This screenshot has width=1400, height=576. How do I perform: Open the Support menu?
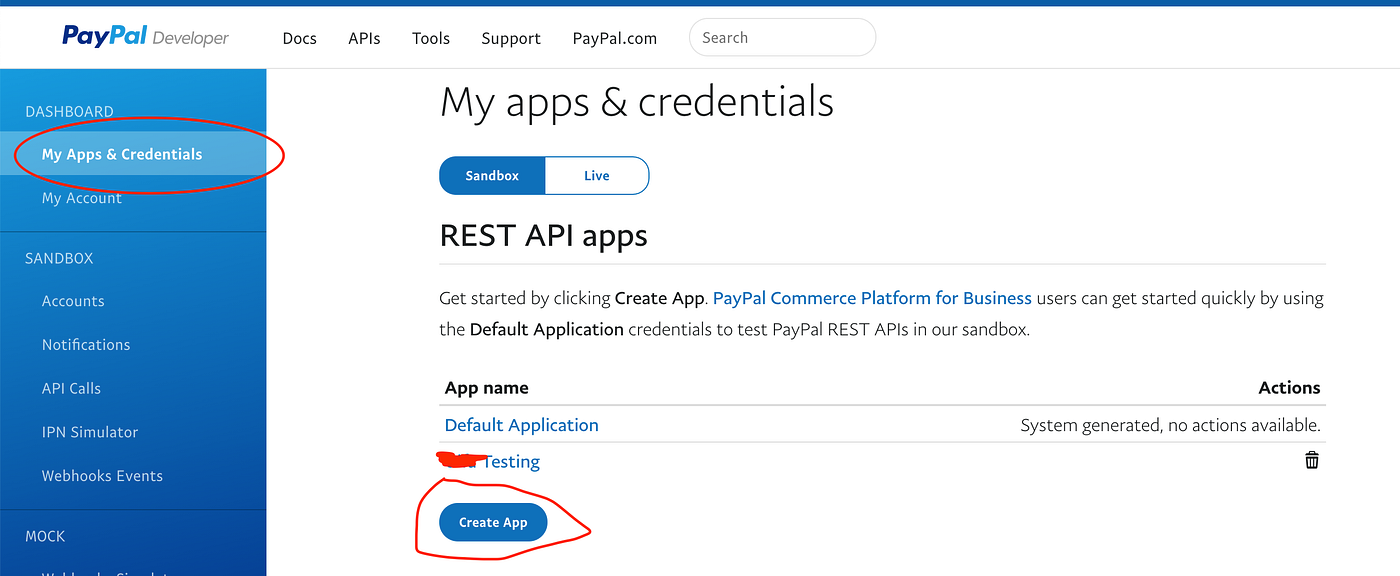pos(511,38)
